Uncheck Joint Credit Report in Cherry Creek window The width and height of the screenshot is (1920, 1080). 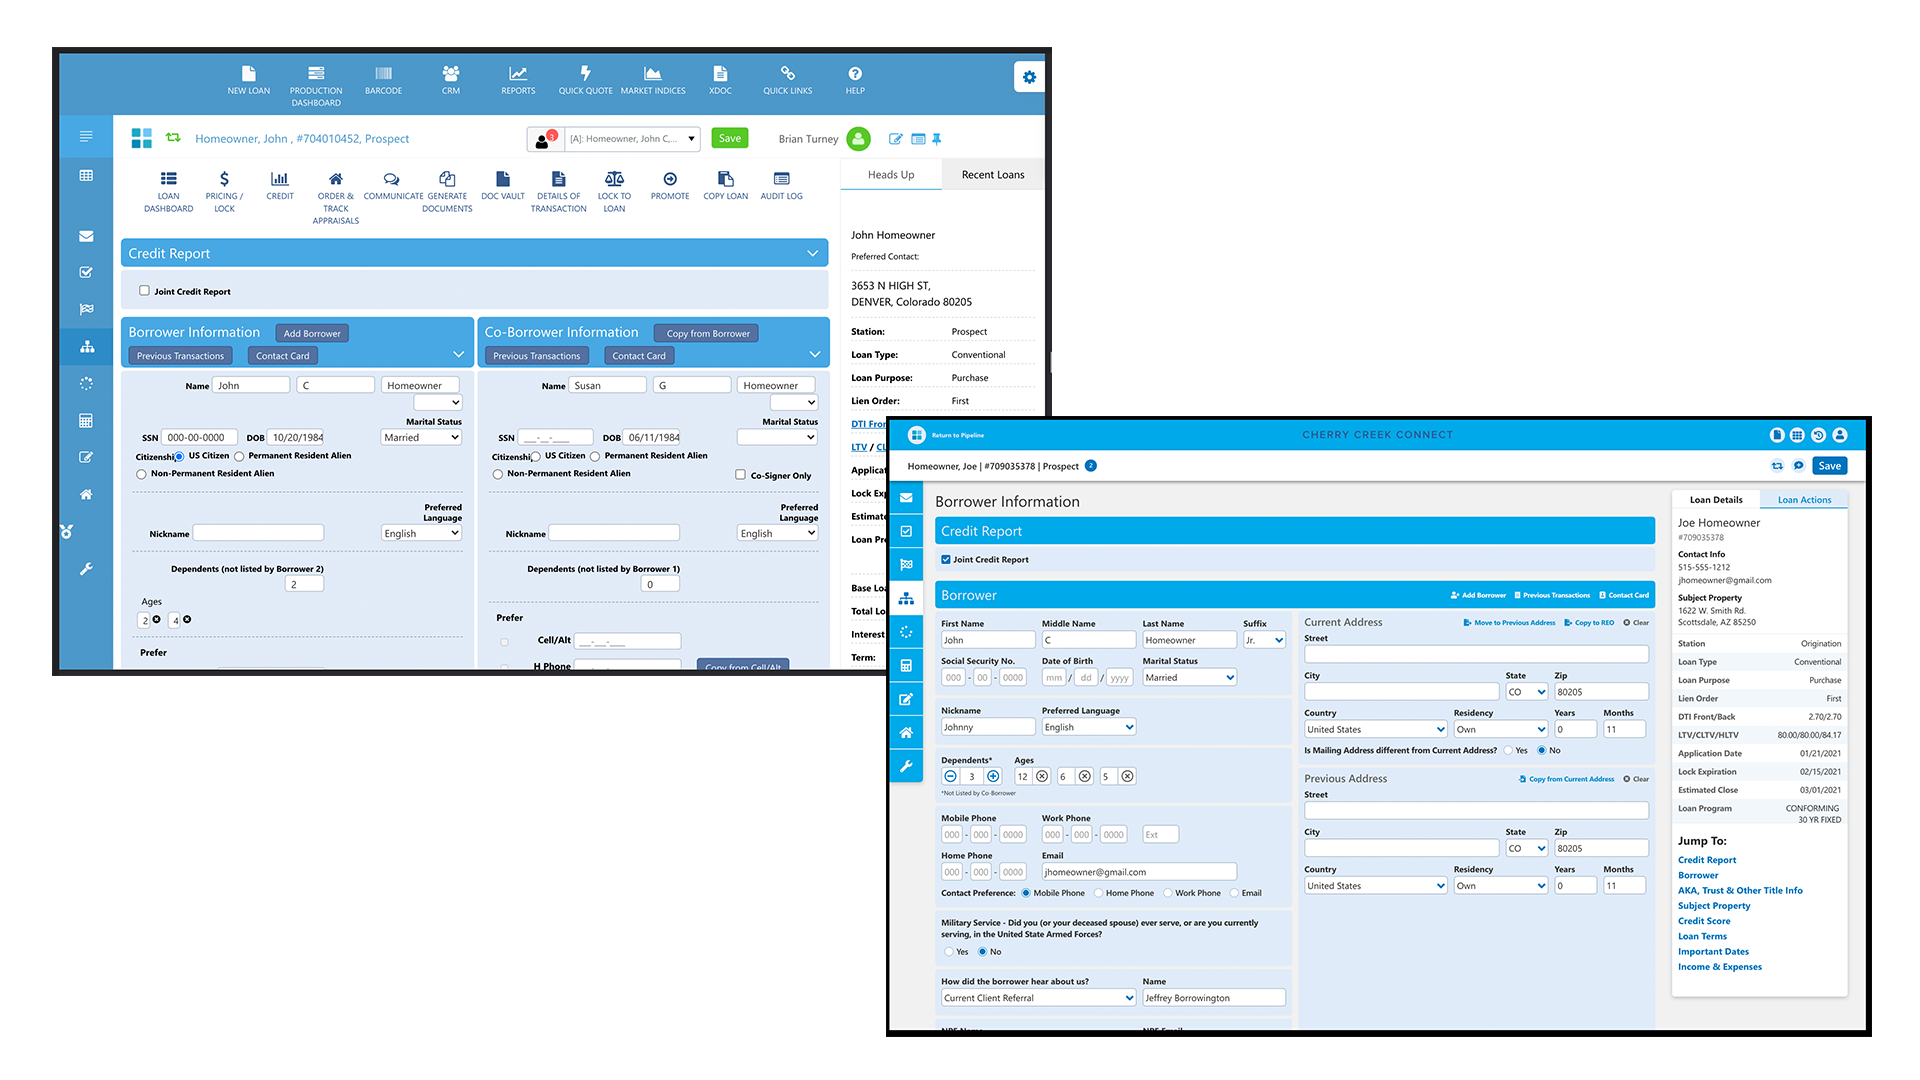[946, 560]
